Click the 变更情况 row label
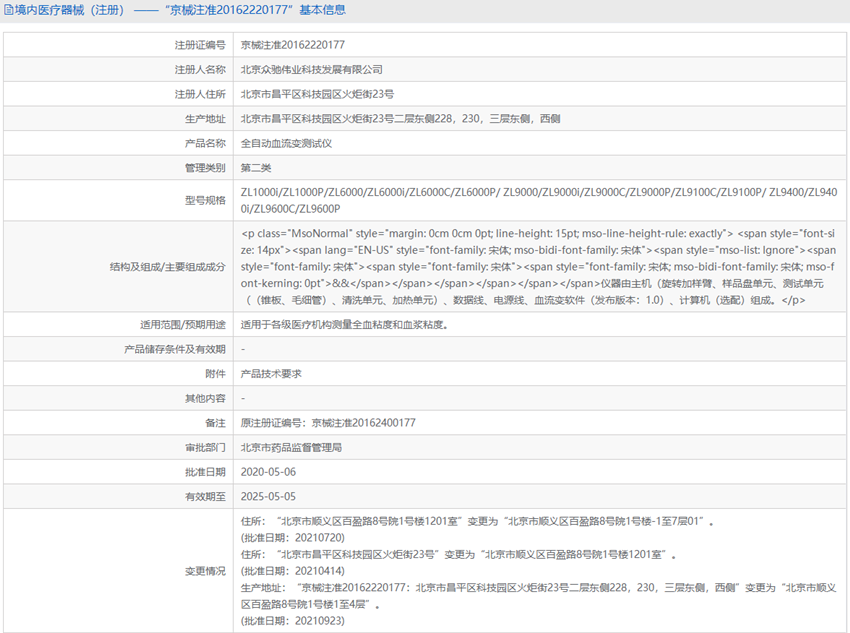The width and height of the screenshot is (850, 633). click(x=204, y=571)
